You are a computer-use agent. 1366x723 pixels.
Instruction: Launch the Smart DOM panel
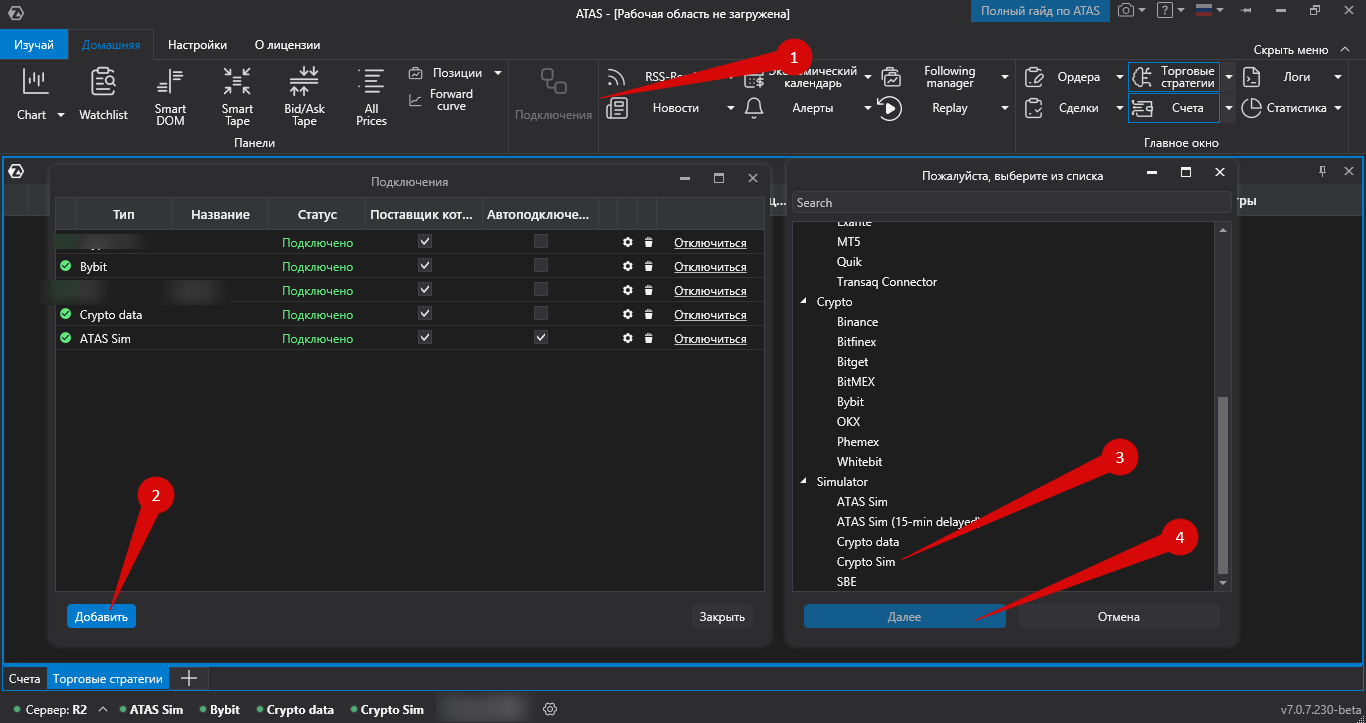tap(170, 97)
